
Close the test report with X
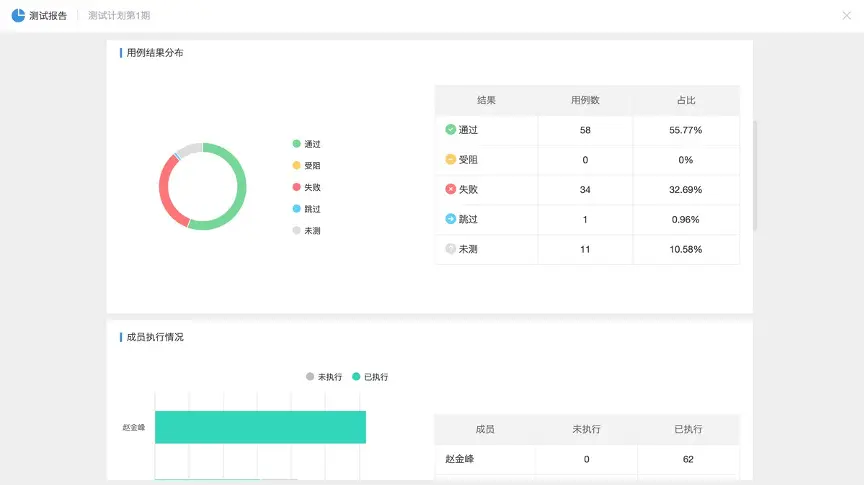click(x=846, y=15)
